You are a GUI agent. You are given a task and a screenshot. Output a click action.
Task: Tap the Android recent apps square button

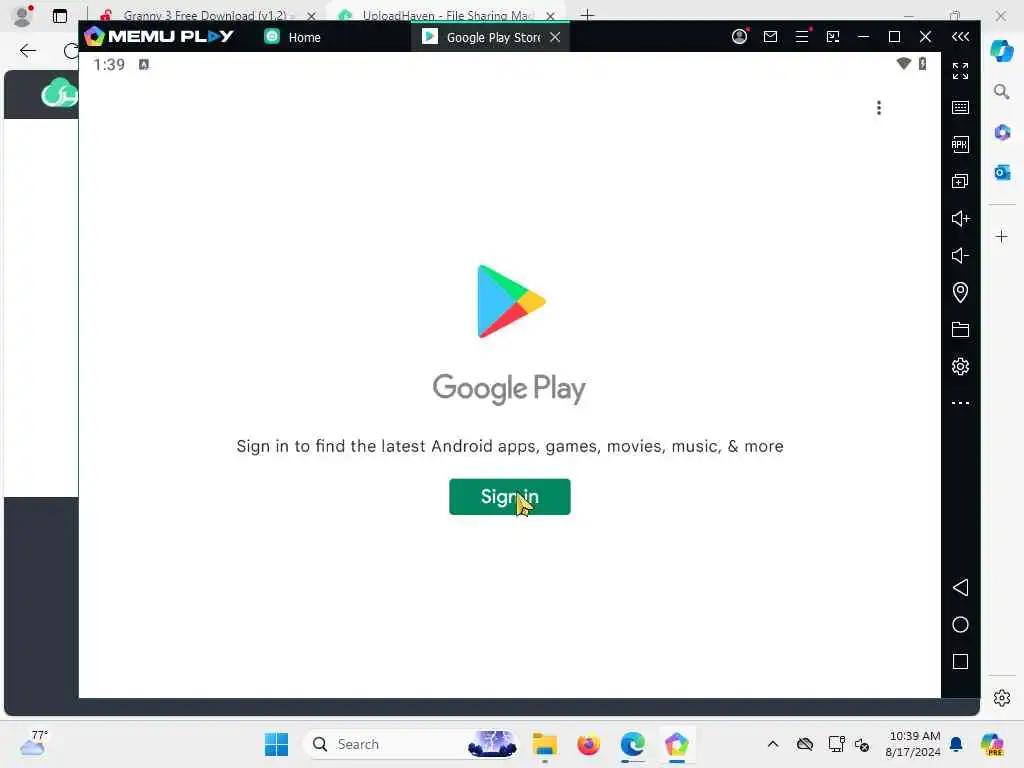(x=960, y=662)
